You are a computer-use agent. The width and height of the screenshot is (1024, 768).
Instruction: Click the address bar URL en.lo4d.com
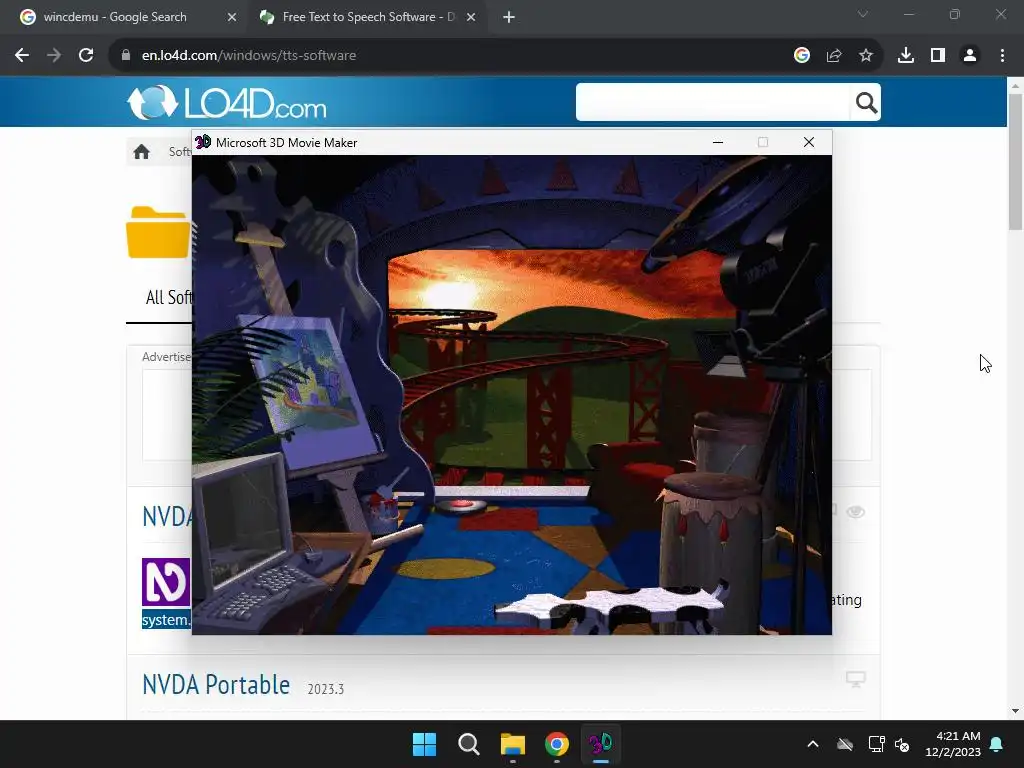(249, 56)
